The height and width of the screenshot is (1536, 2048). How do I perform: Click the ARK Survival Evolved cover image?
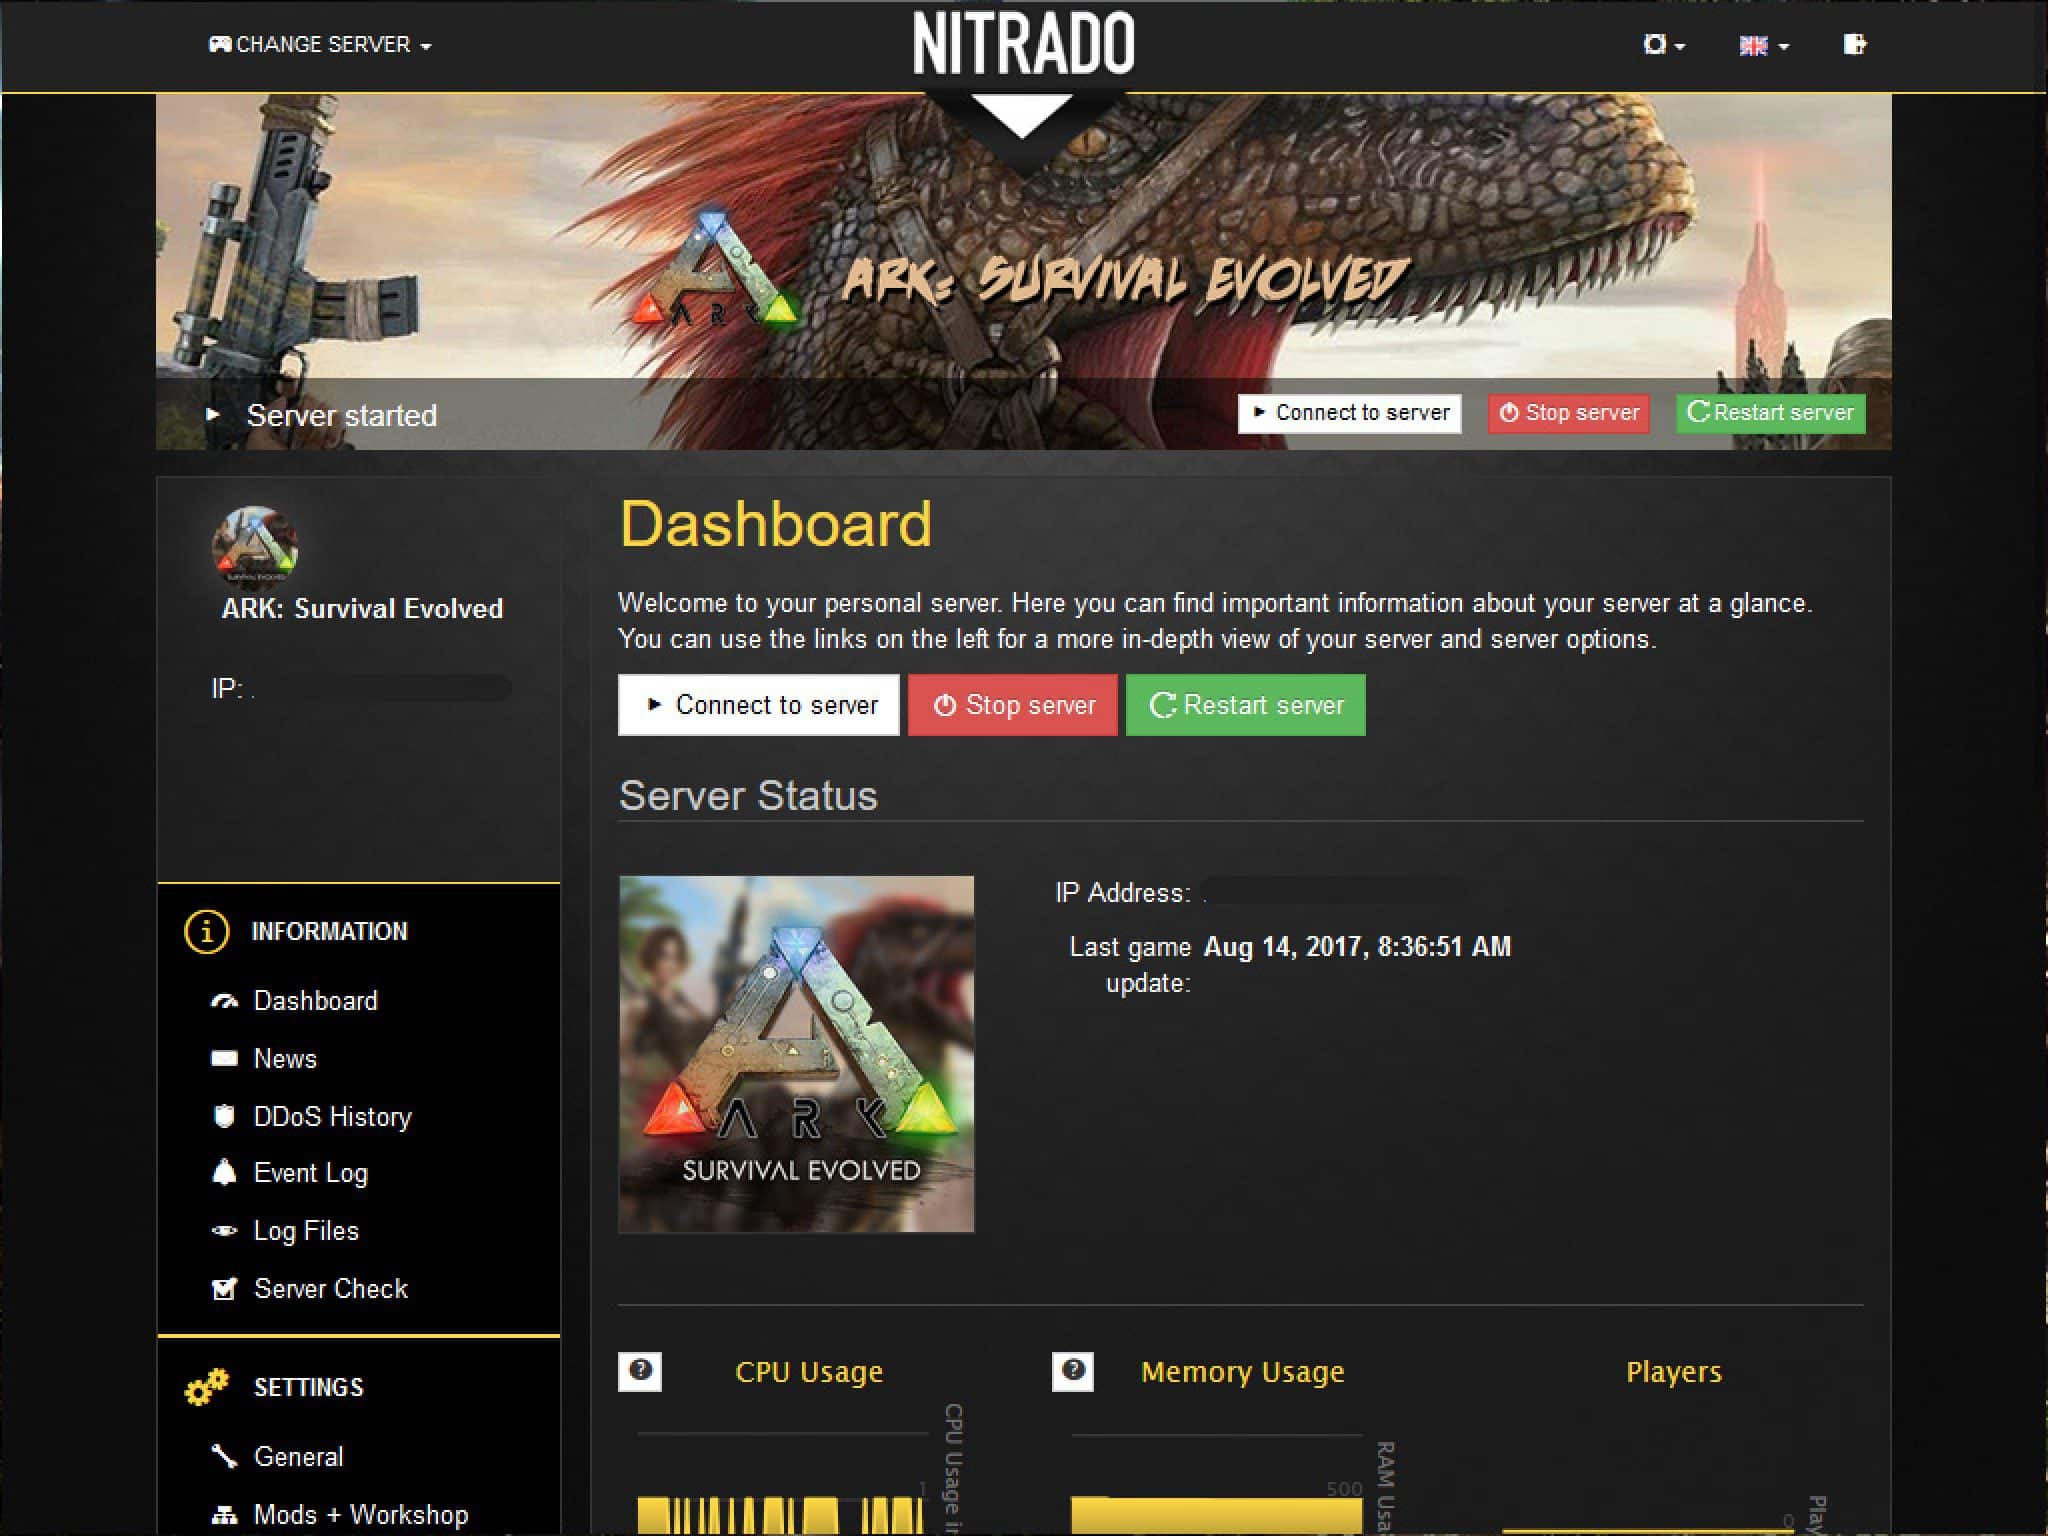pyautogui.click(x=796, y=1054)
